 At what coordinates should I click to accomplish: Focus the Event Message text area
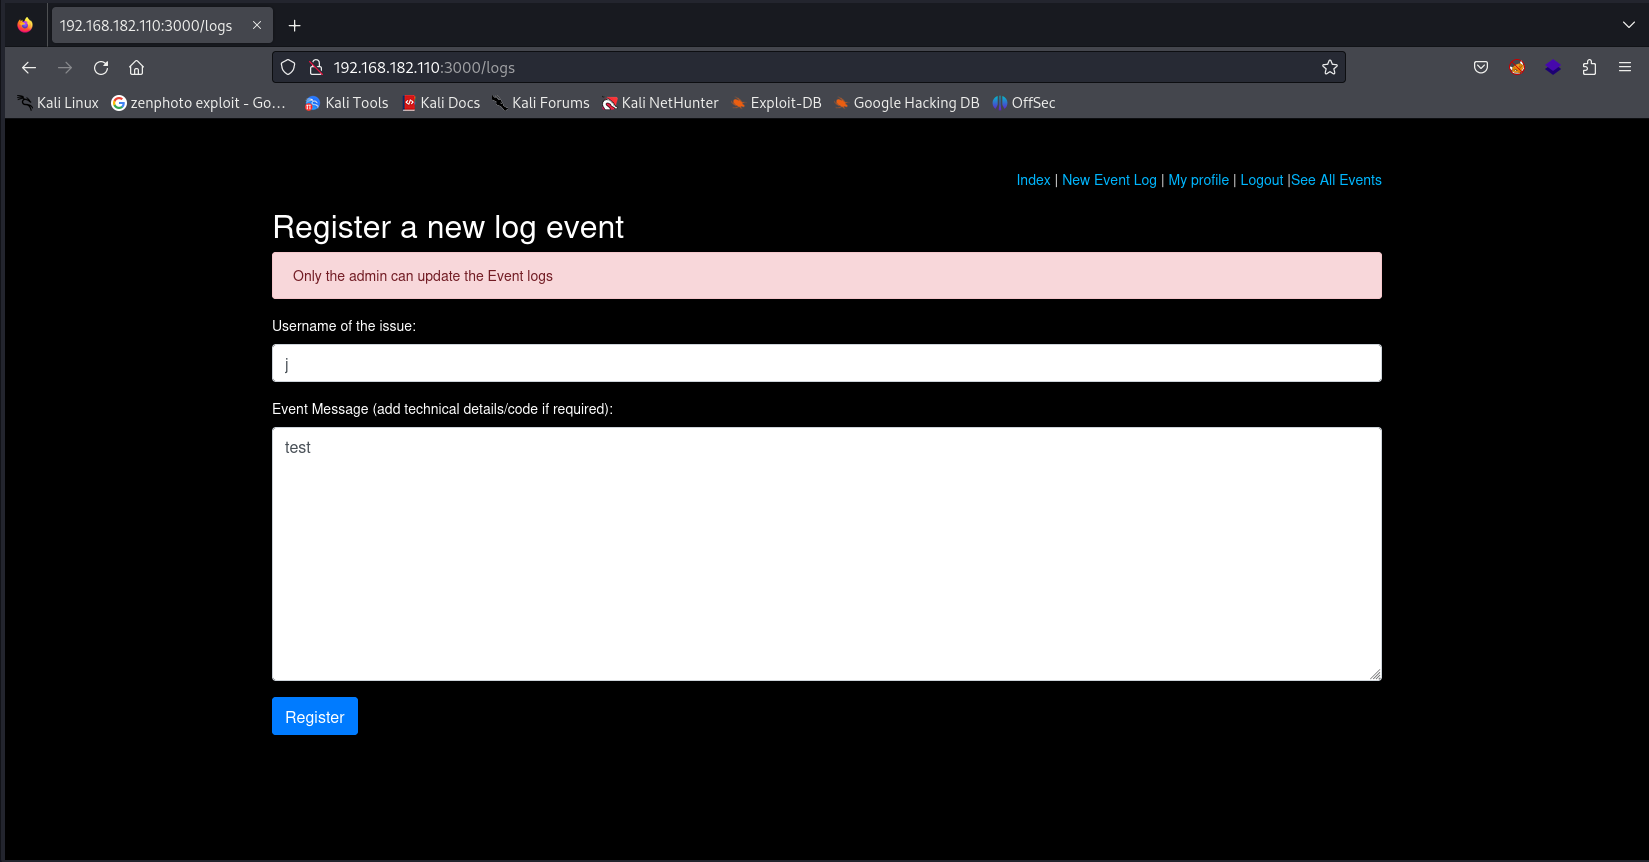(826, 555)
